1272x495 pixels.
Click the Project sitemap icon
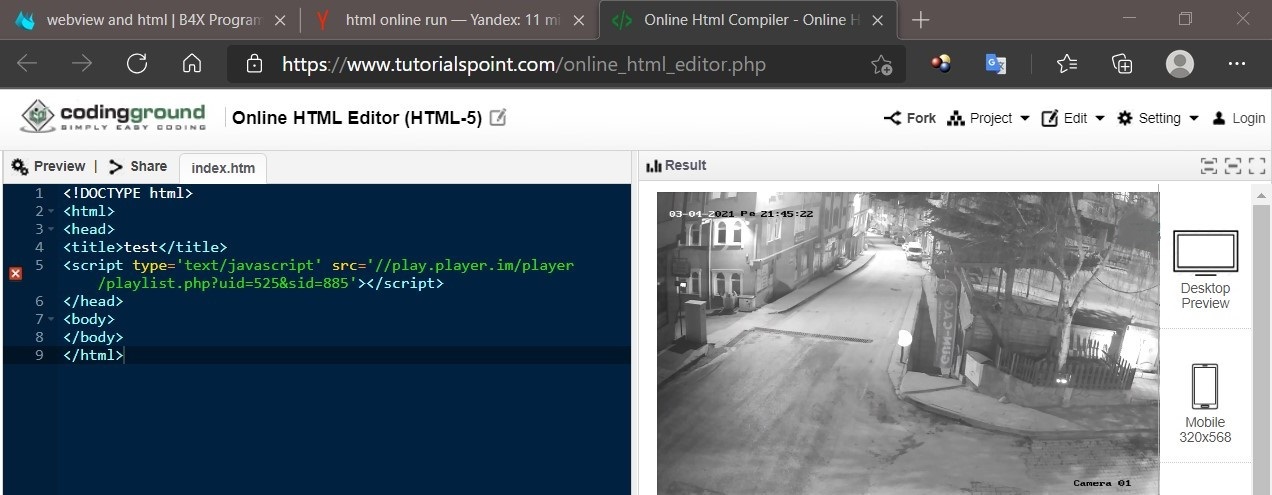point(955,118)
